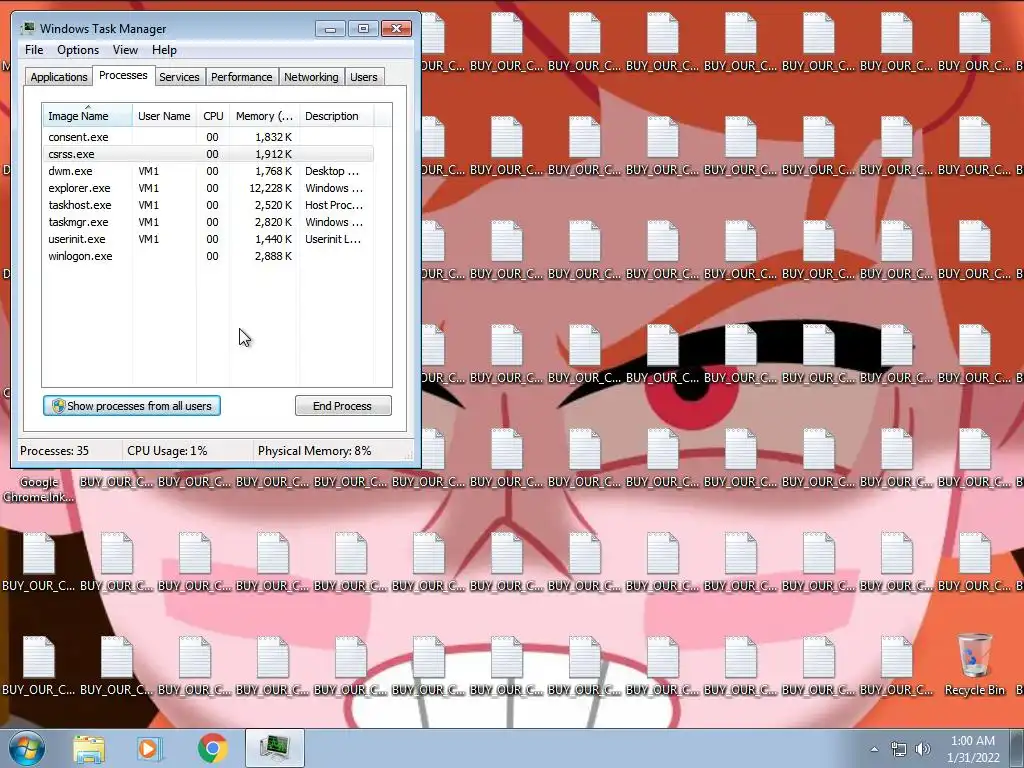Sort by CPU column header
This screenshot has width=1024, height=768.
click(213, 116)
